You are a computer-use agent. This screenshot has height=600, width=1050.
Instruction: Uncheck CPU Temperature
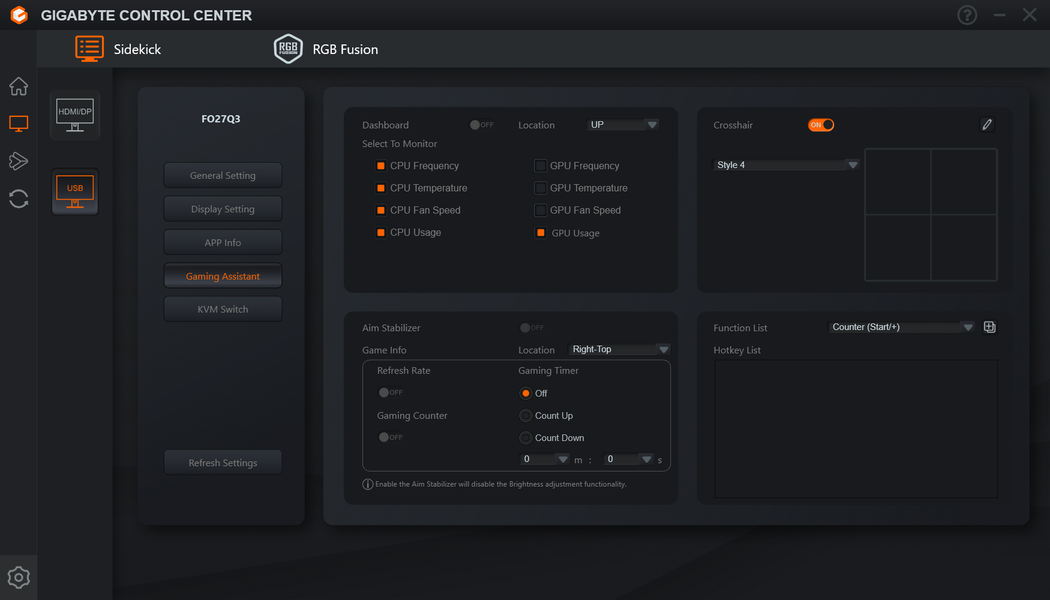380,188
